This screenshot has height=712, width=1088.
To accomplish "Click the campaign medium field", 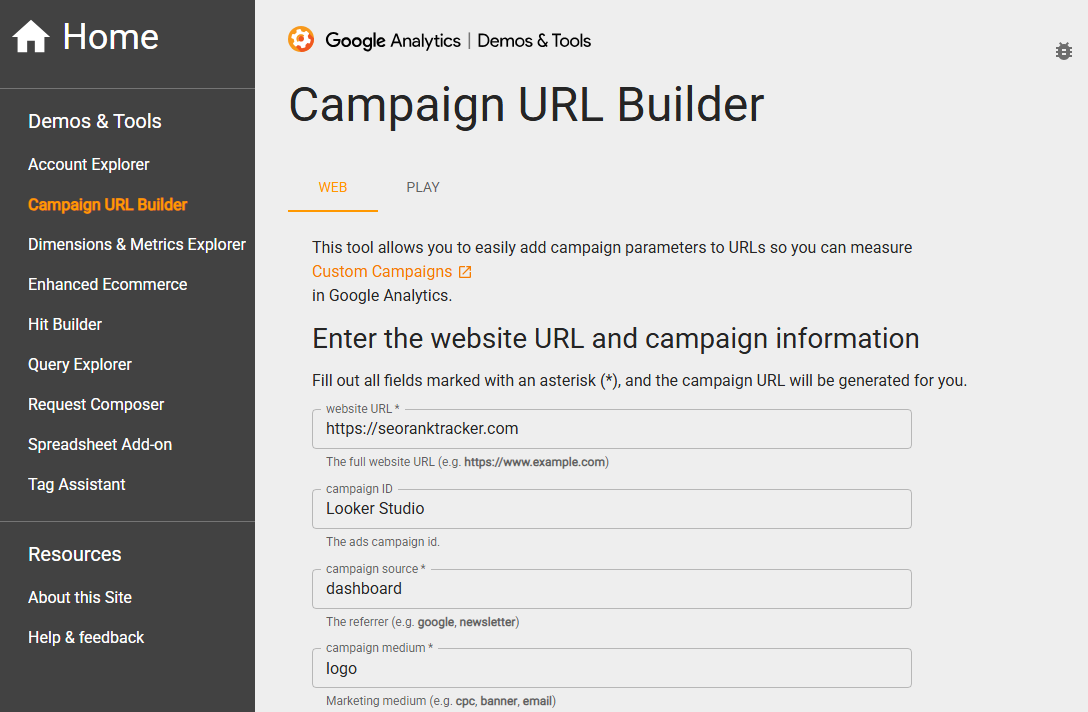I will click(612, 668).
